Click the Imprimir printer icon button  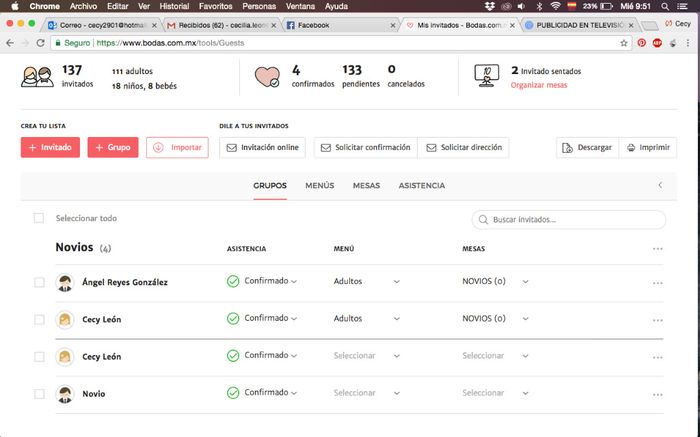coord(648,147)
